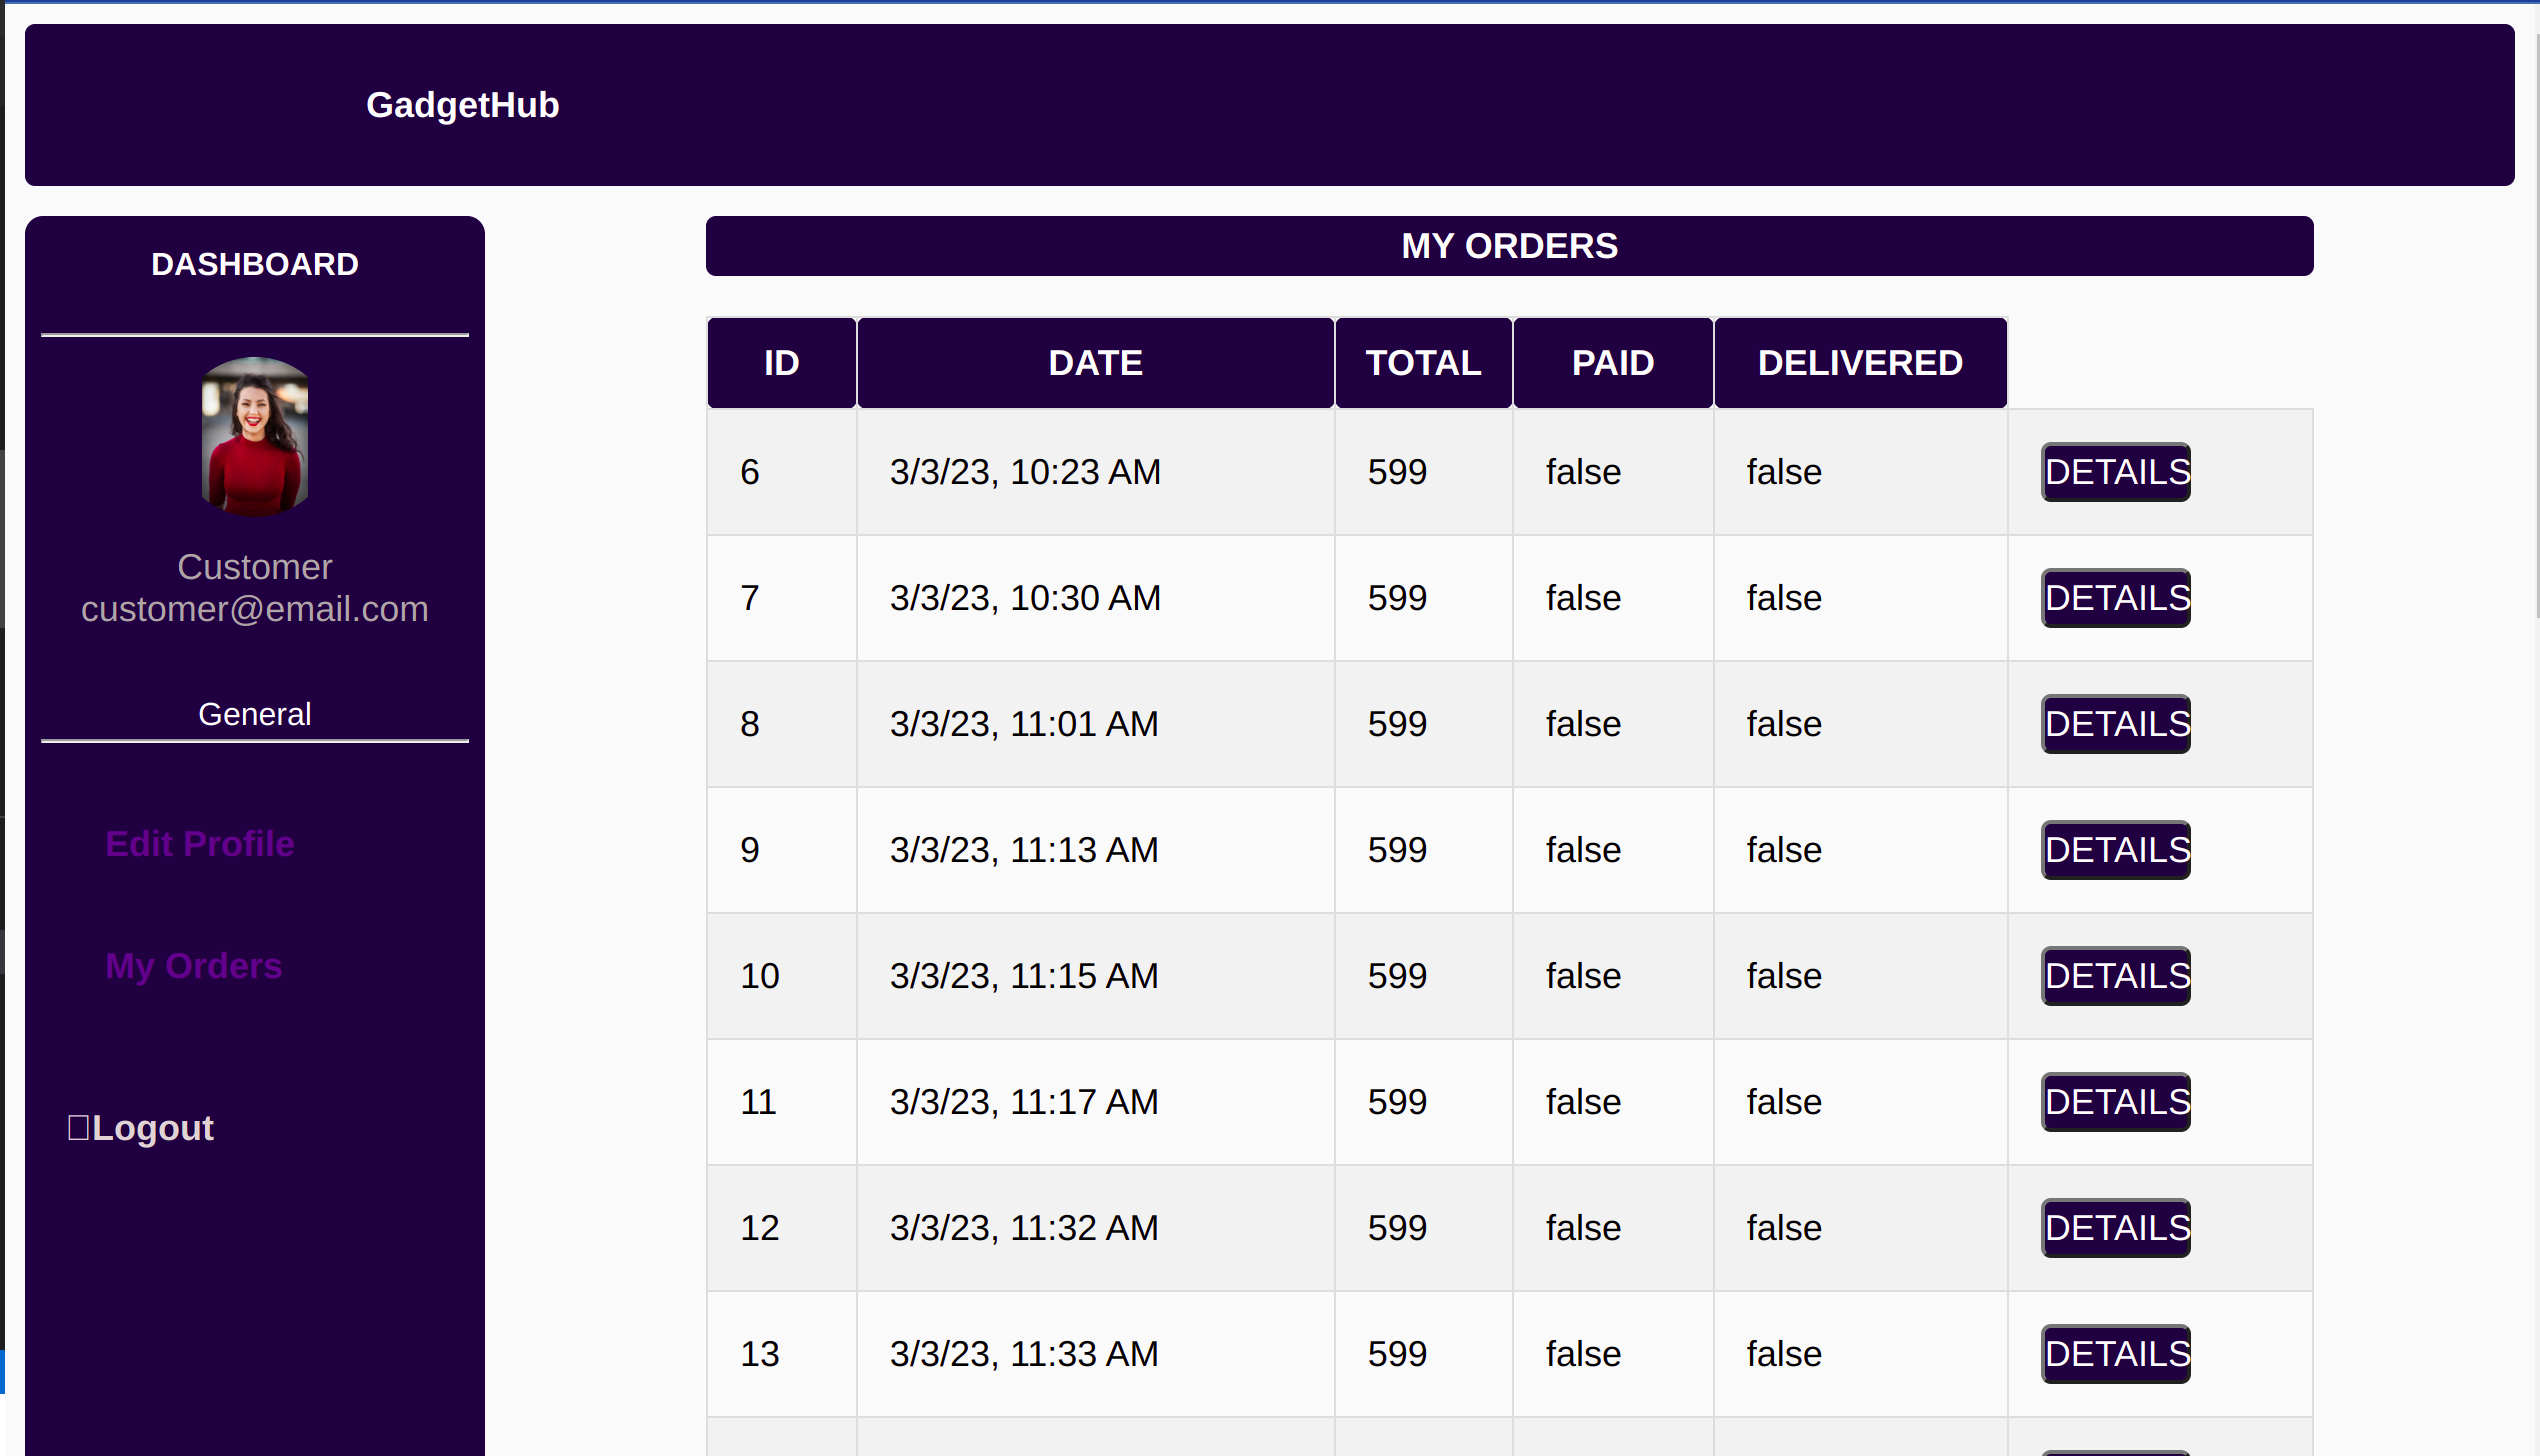The height and width of the screenshot is (1456, 2540).
Task: Open My Orders in sidebar
Action: pyautogui.click(x=194, y=966)
